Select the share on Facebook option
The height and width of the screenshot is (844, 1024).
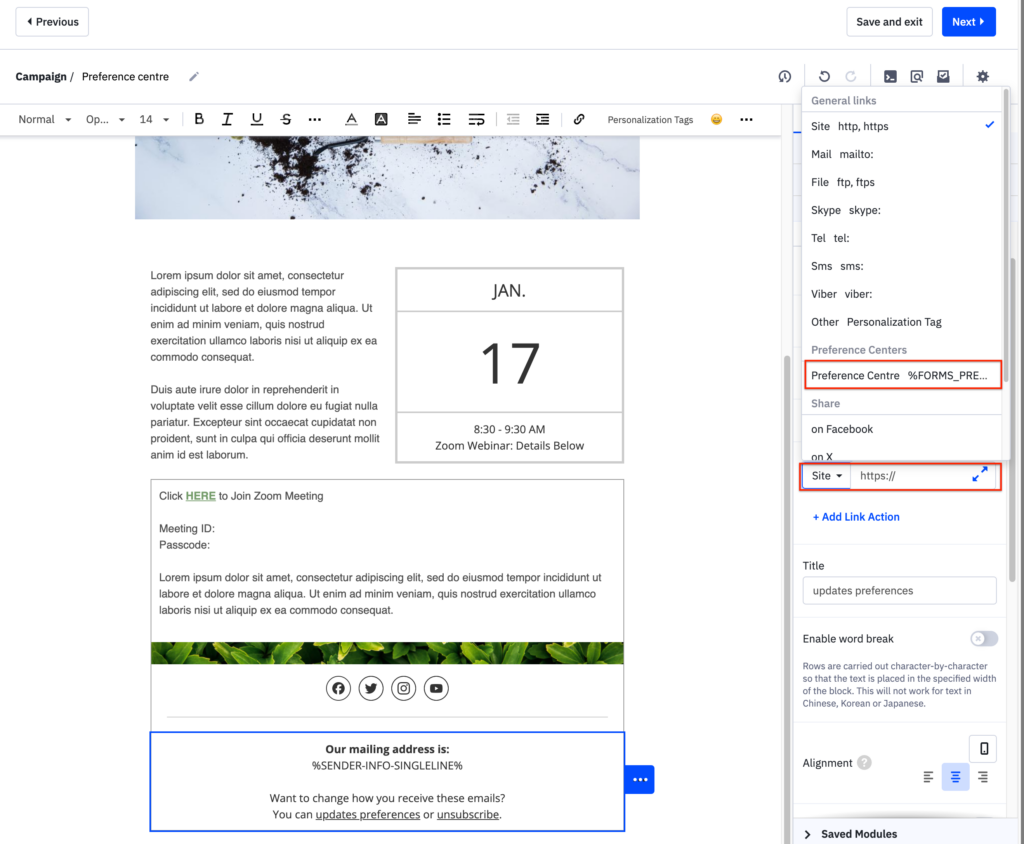click(901, 429)
